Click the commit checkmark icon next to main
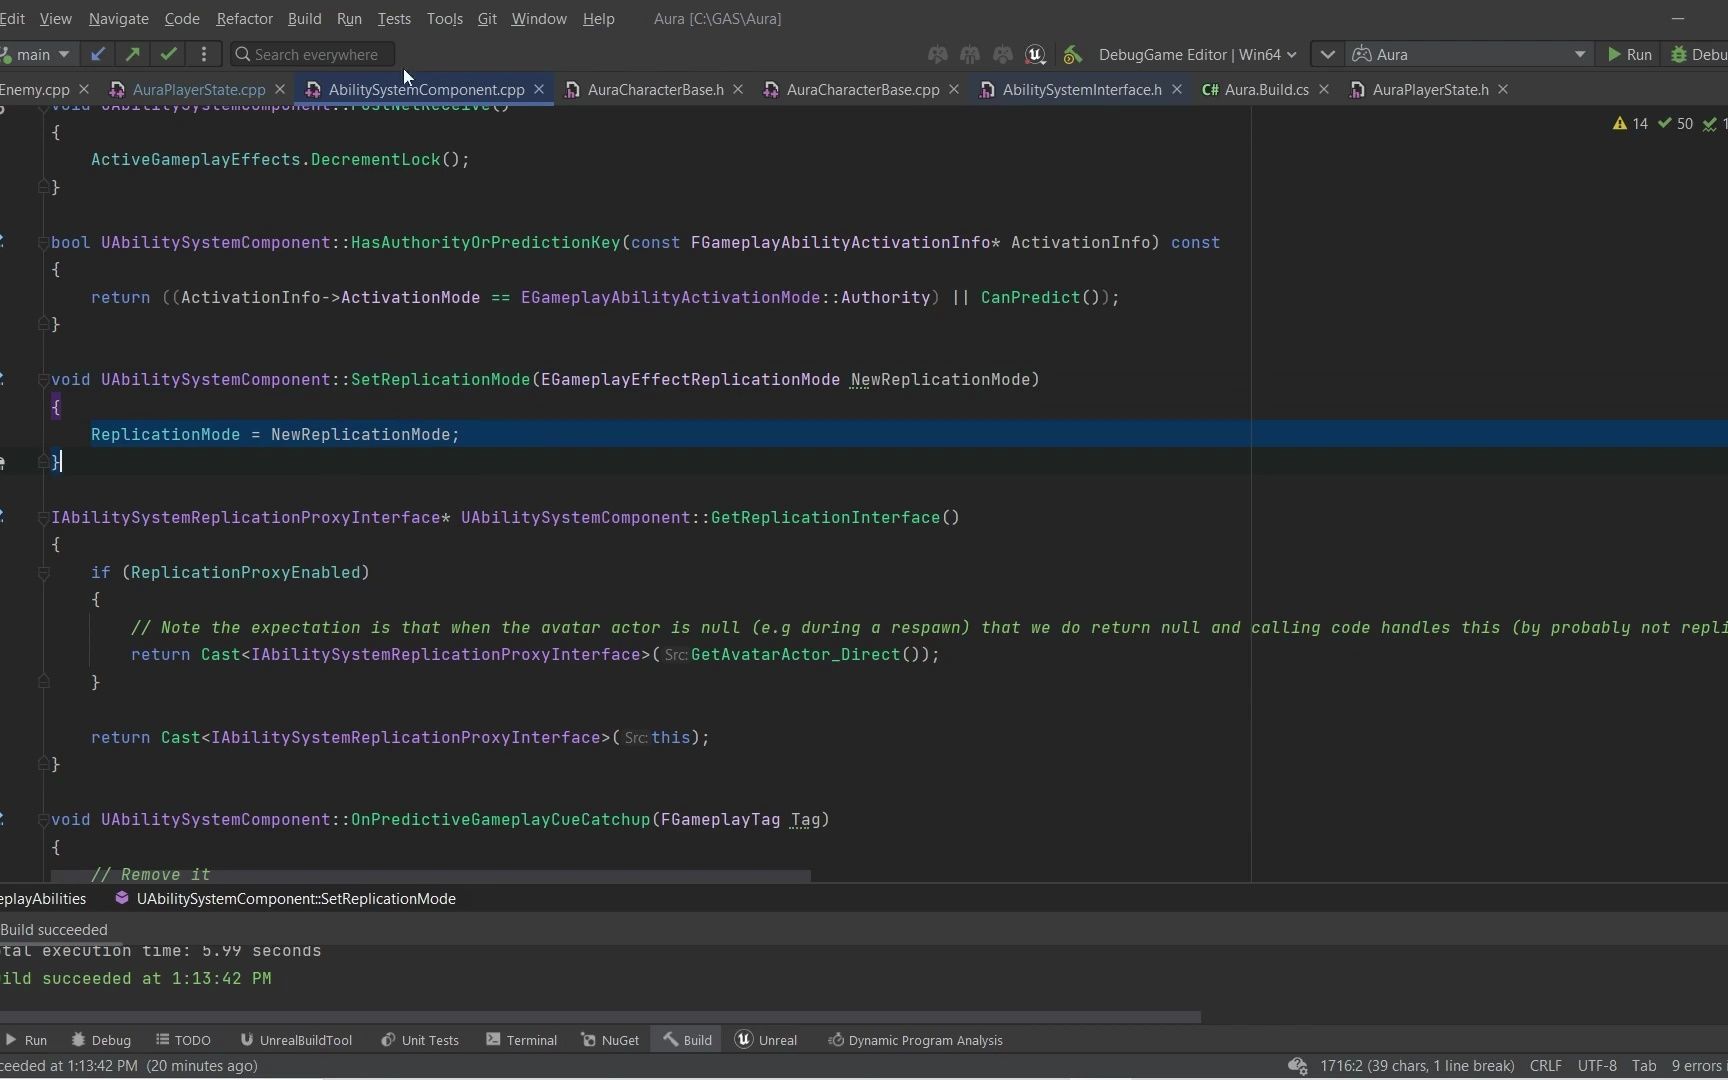 tap(168, 55)
